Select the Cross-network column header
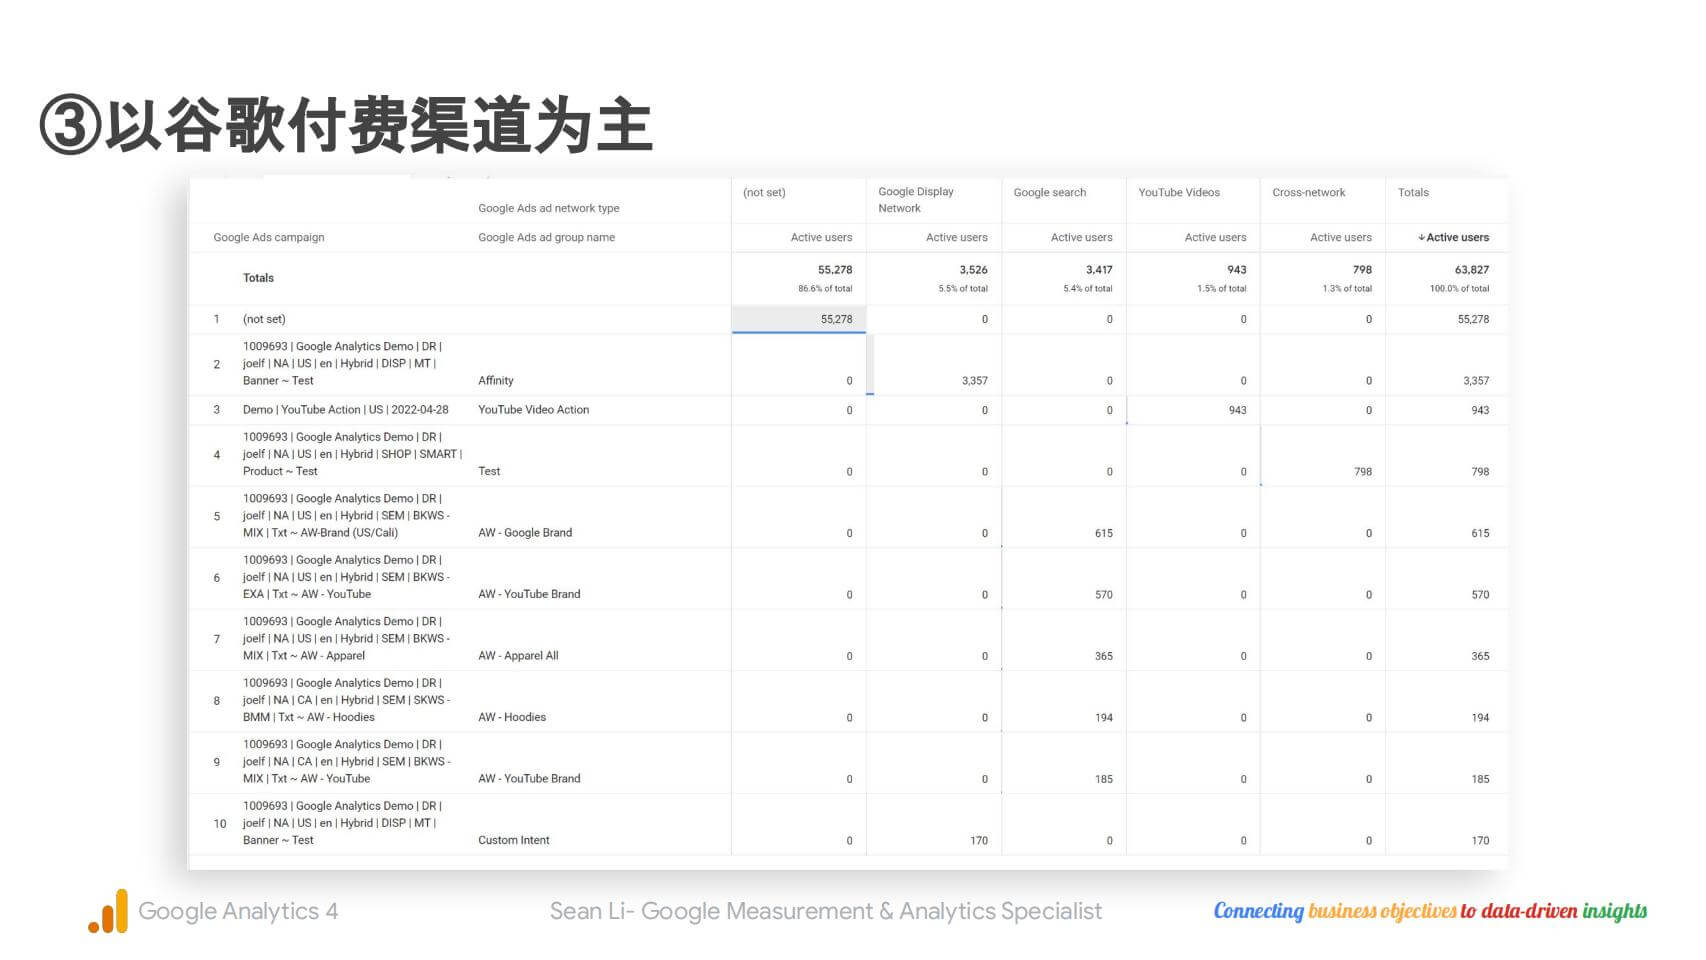The height and width of the screenshot is (960, 1706). 1308,193
